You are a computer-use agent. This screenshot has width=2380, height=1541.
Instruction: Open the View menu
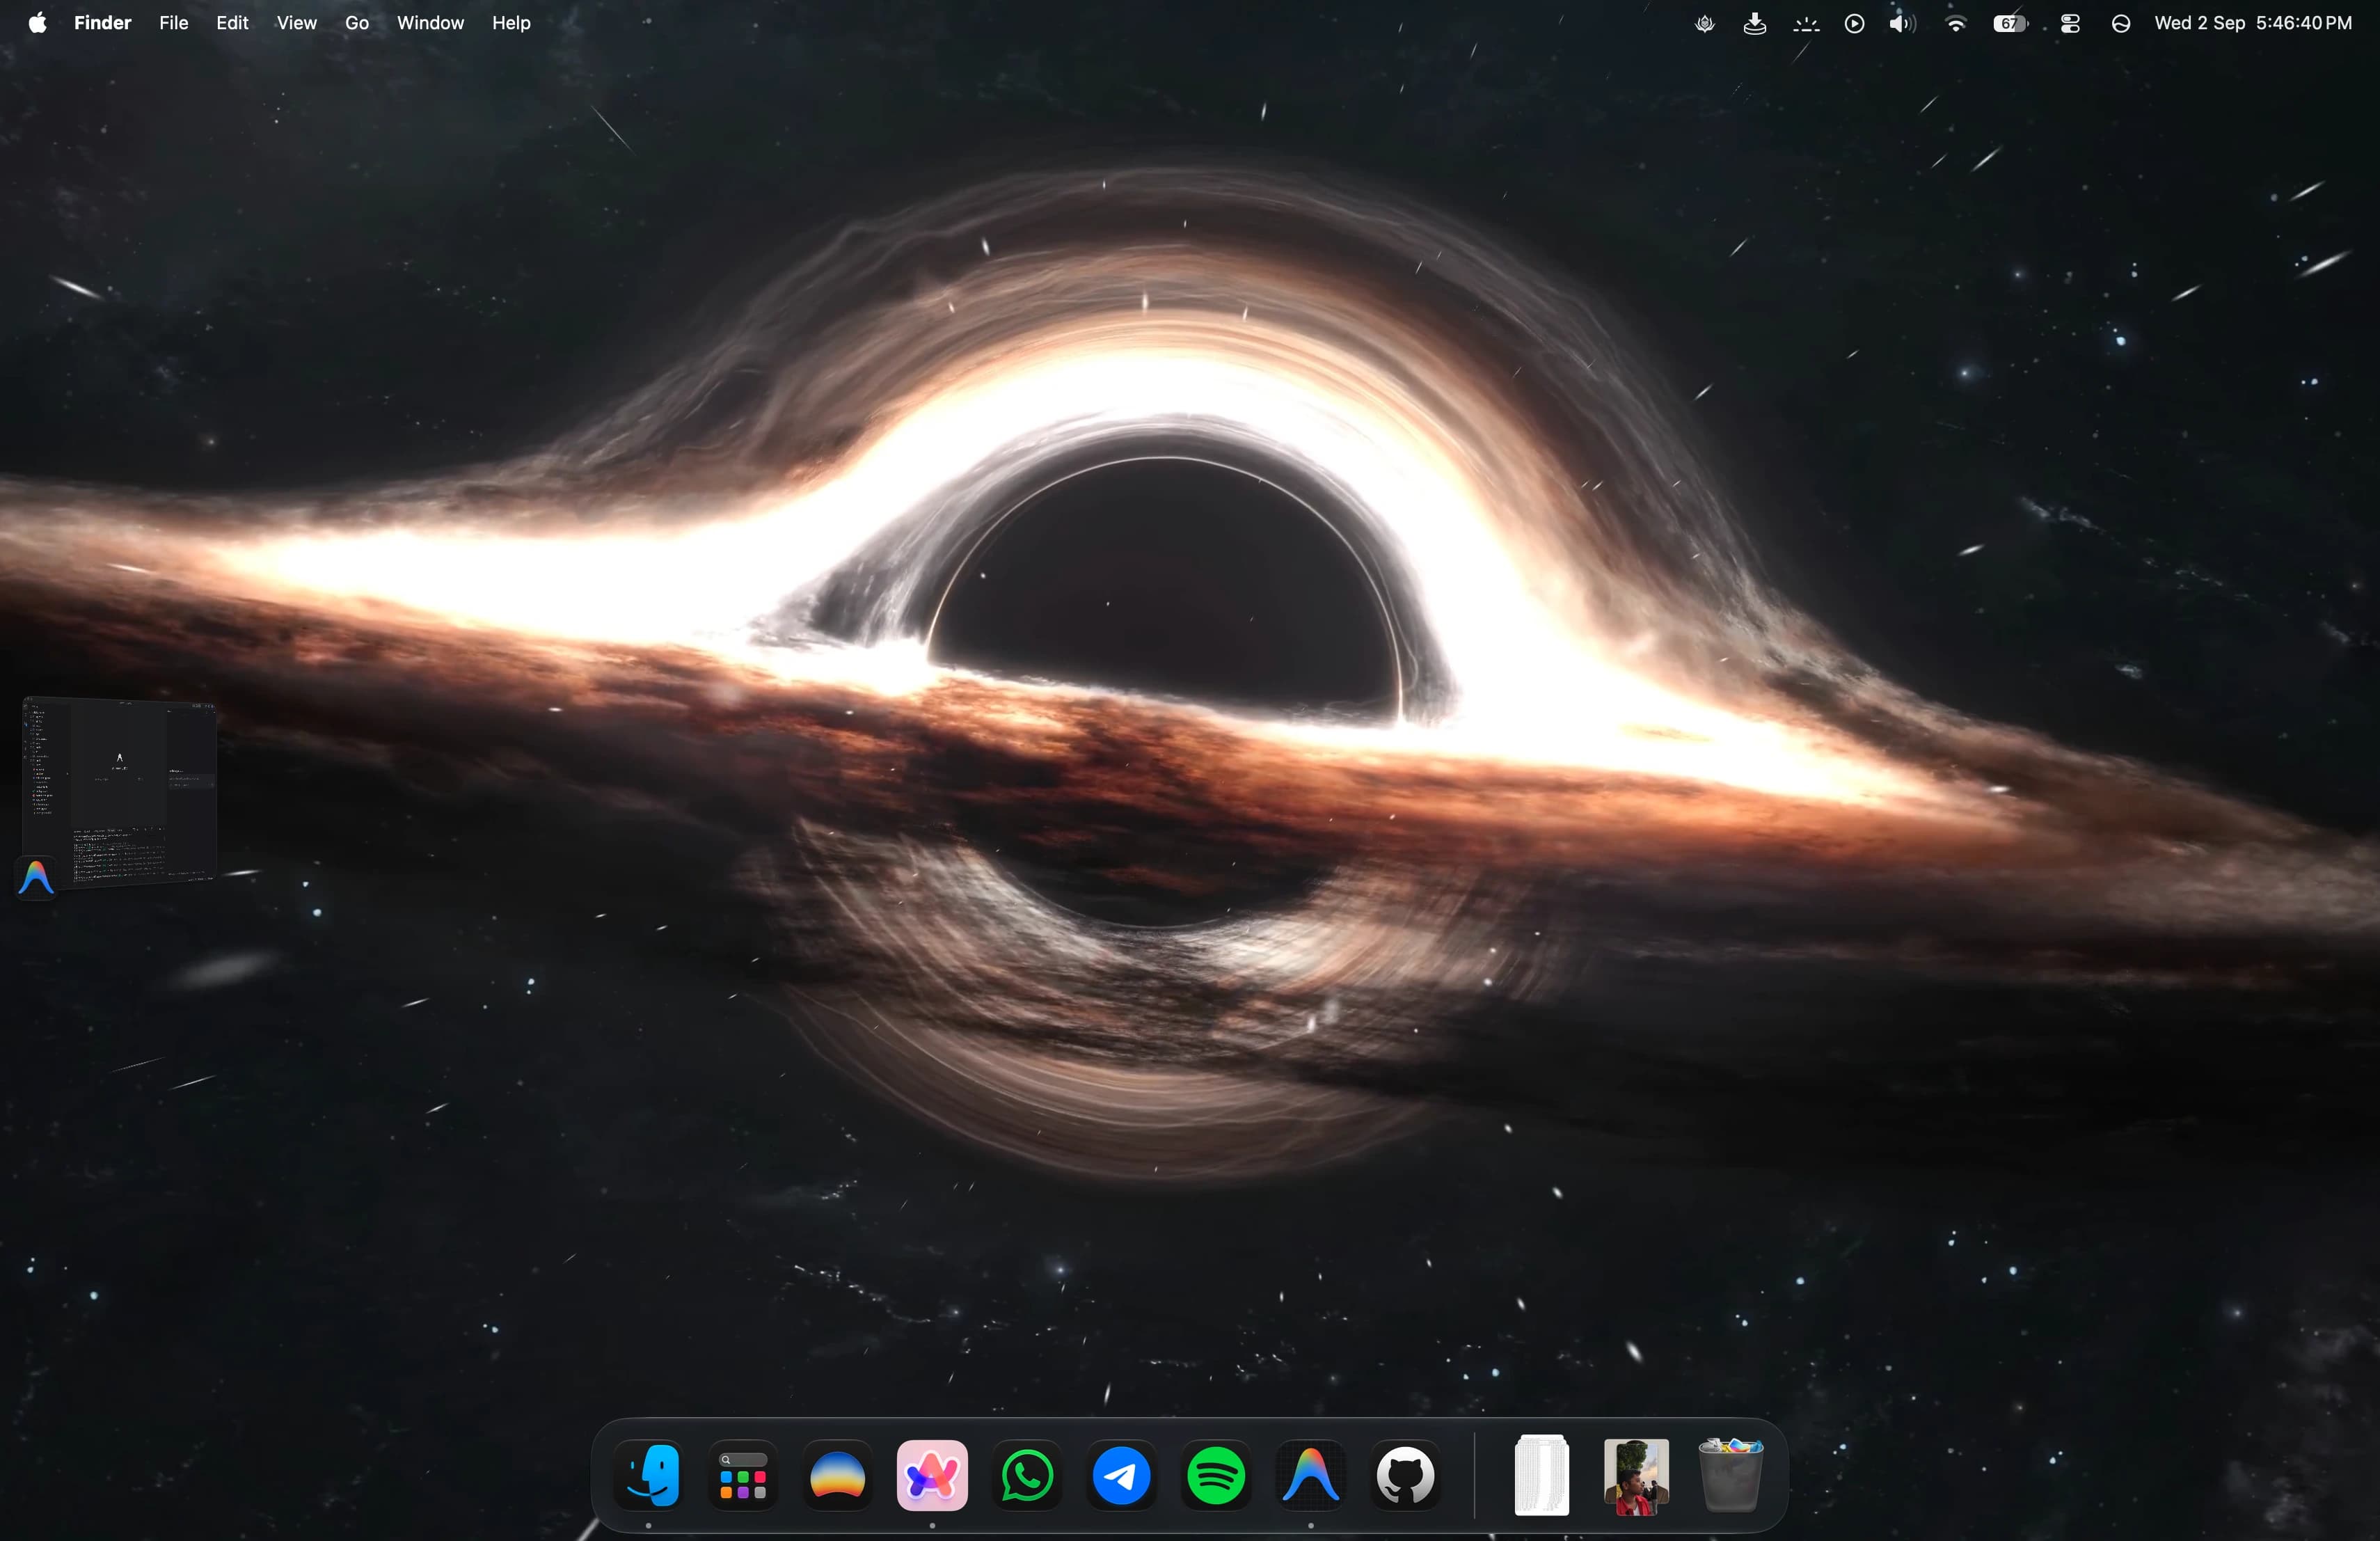pyautogui.click(x=296, y=22)
